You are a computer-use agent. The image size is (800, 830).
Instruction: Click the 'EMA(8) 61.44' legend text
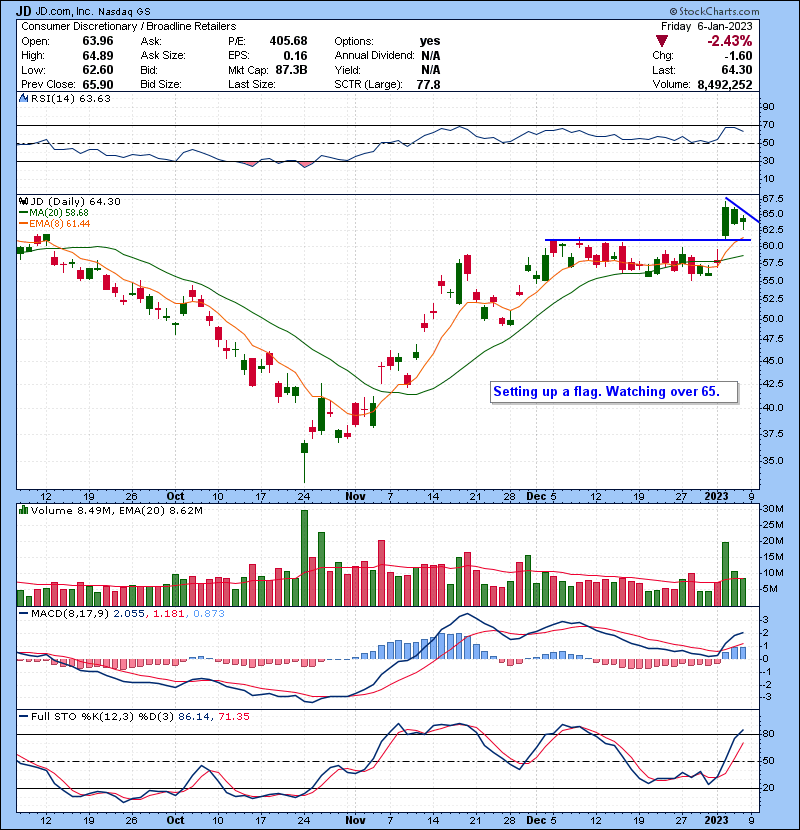coord(60,223)
